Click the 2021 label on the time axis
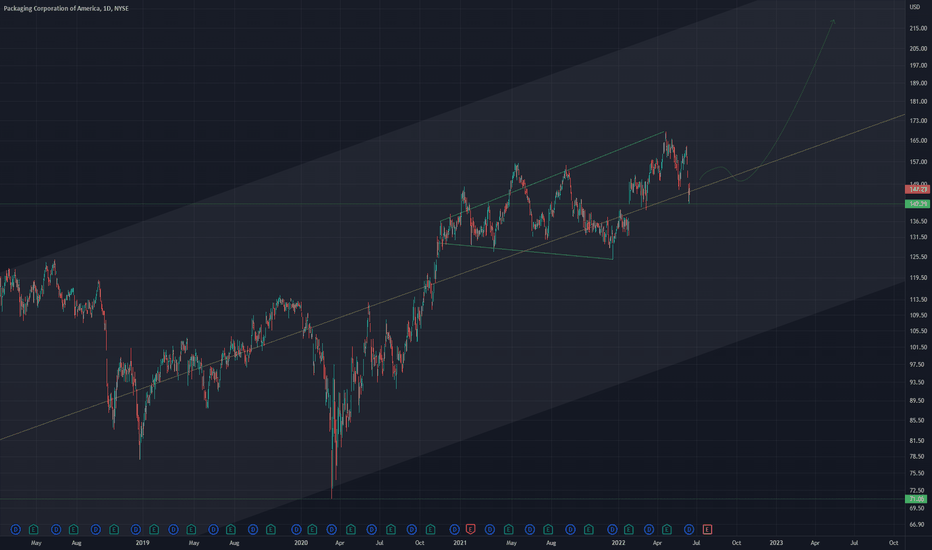 (x=460, y=543)
